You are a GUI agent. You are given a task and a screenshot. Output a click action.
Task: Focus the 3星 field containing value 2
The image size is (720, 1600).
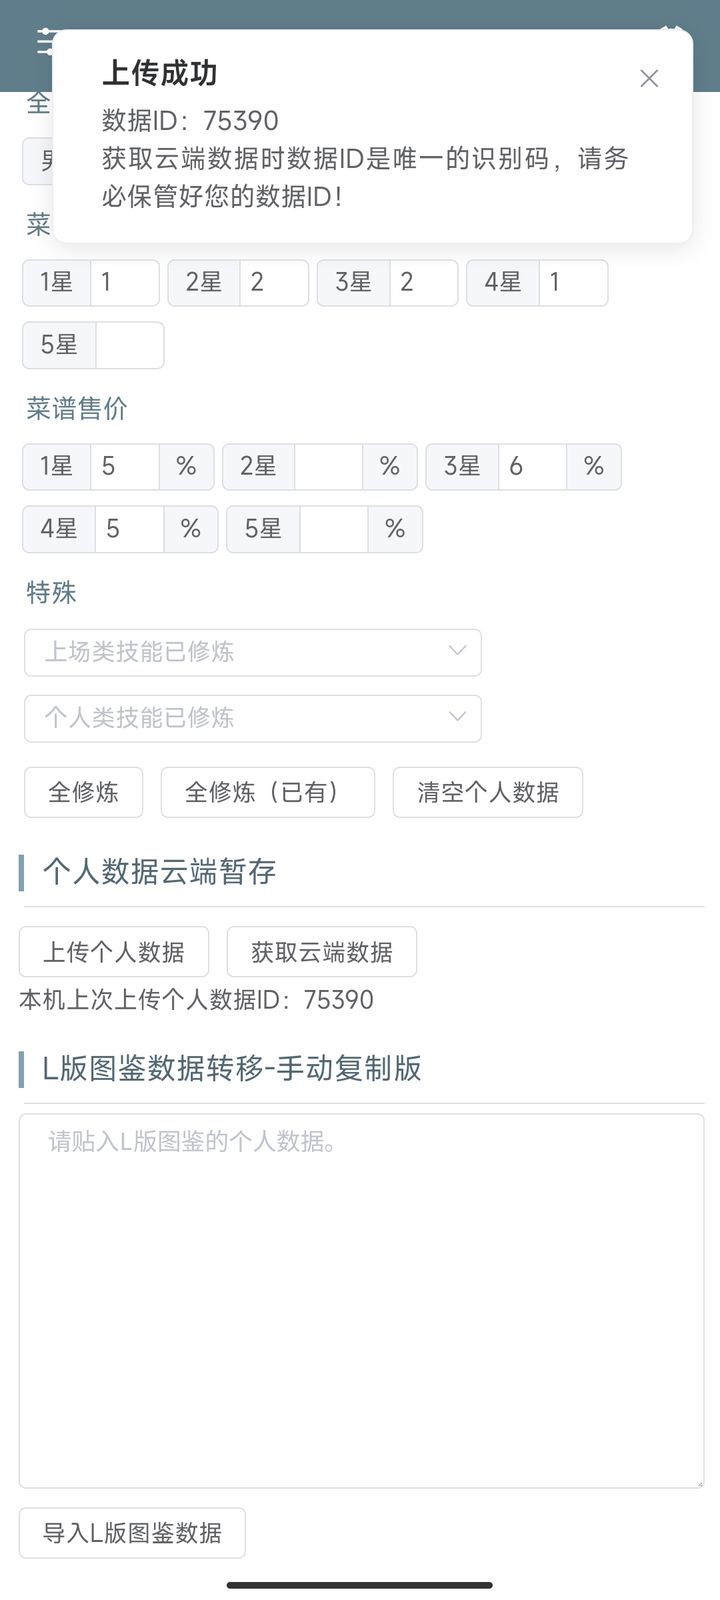tap(423, 283)
